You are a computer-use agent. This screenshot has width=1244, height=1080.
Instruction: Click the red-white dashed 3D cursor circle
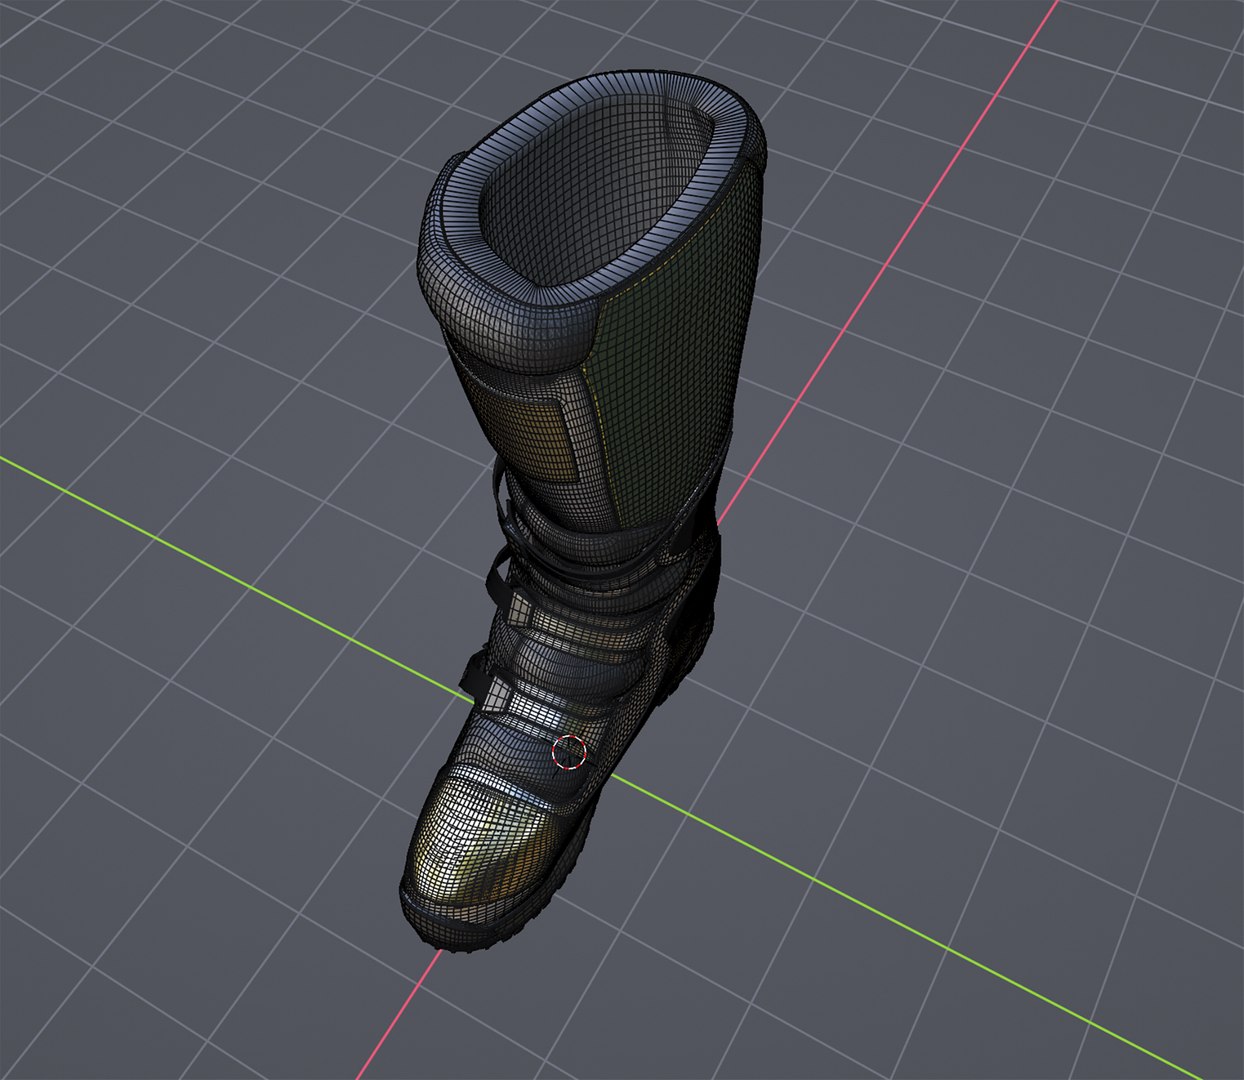click(569, 752)
